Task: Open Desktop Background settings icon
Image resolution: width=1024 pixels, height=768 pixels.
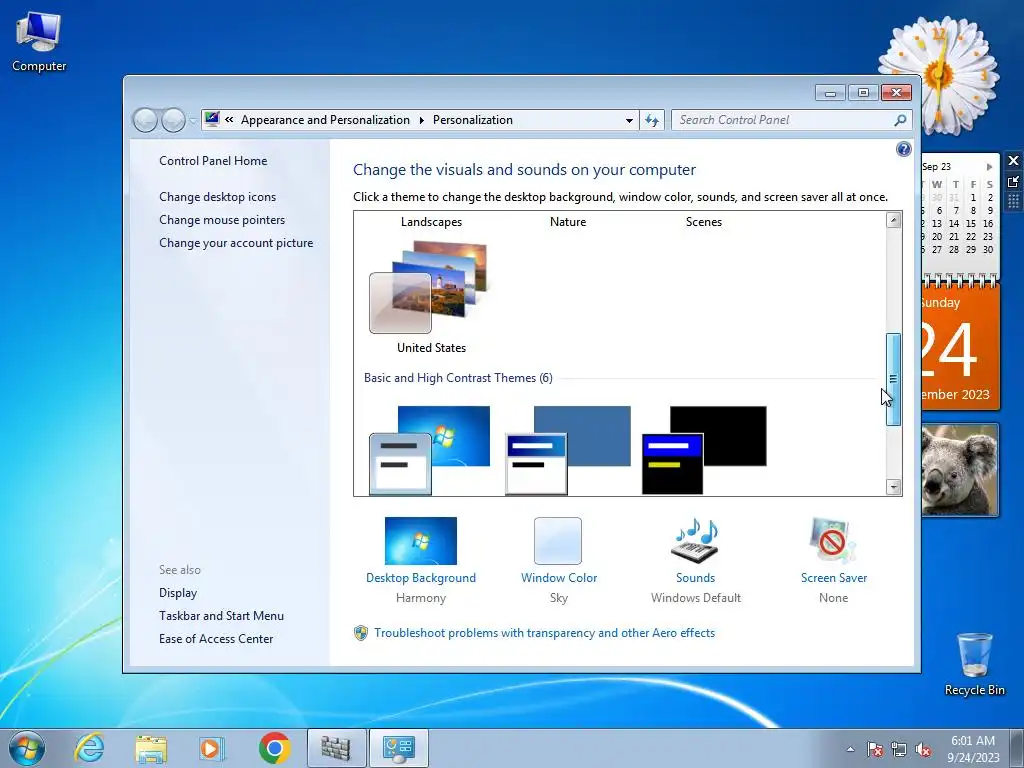Action: (421, 541)
